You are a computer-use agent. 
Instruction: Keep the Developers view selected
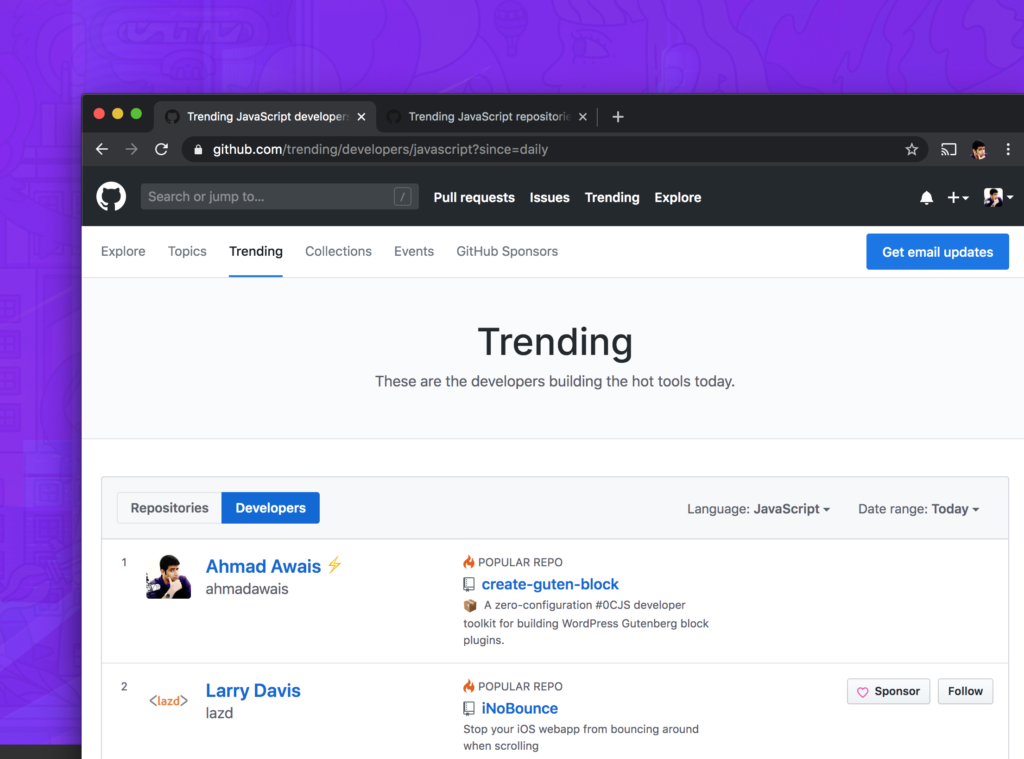click(270, 507)
